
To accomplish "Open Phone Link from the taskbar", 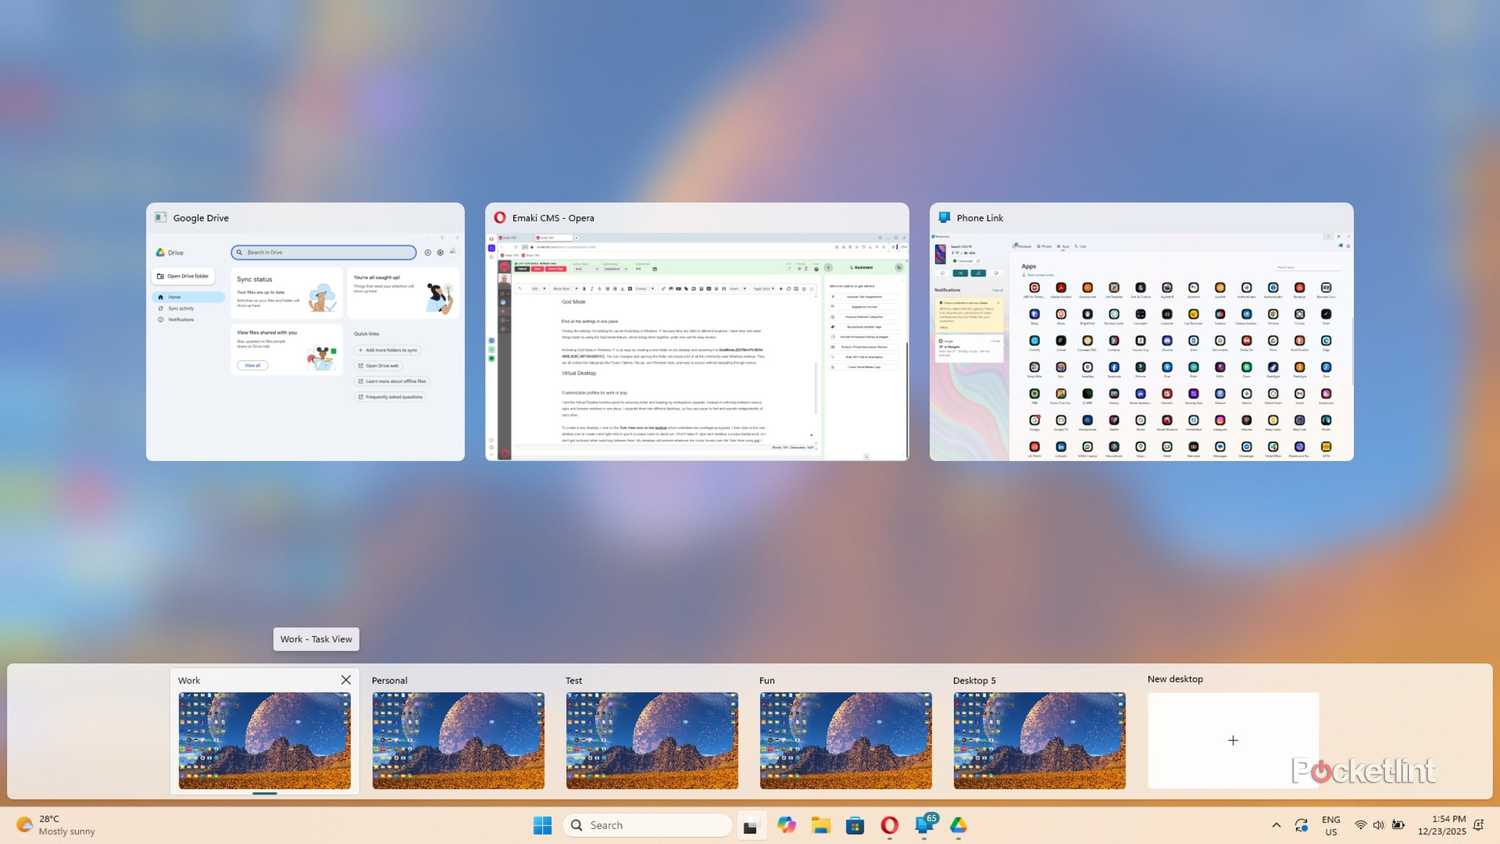I will pyautogui.click(x=922, y=825).
